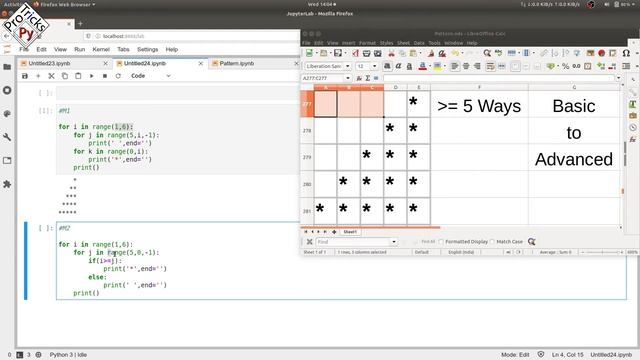Enable Formatted Display checkbox

pos(441,242)
